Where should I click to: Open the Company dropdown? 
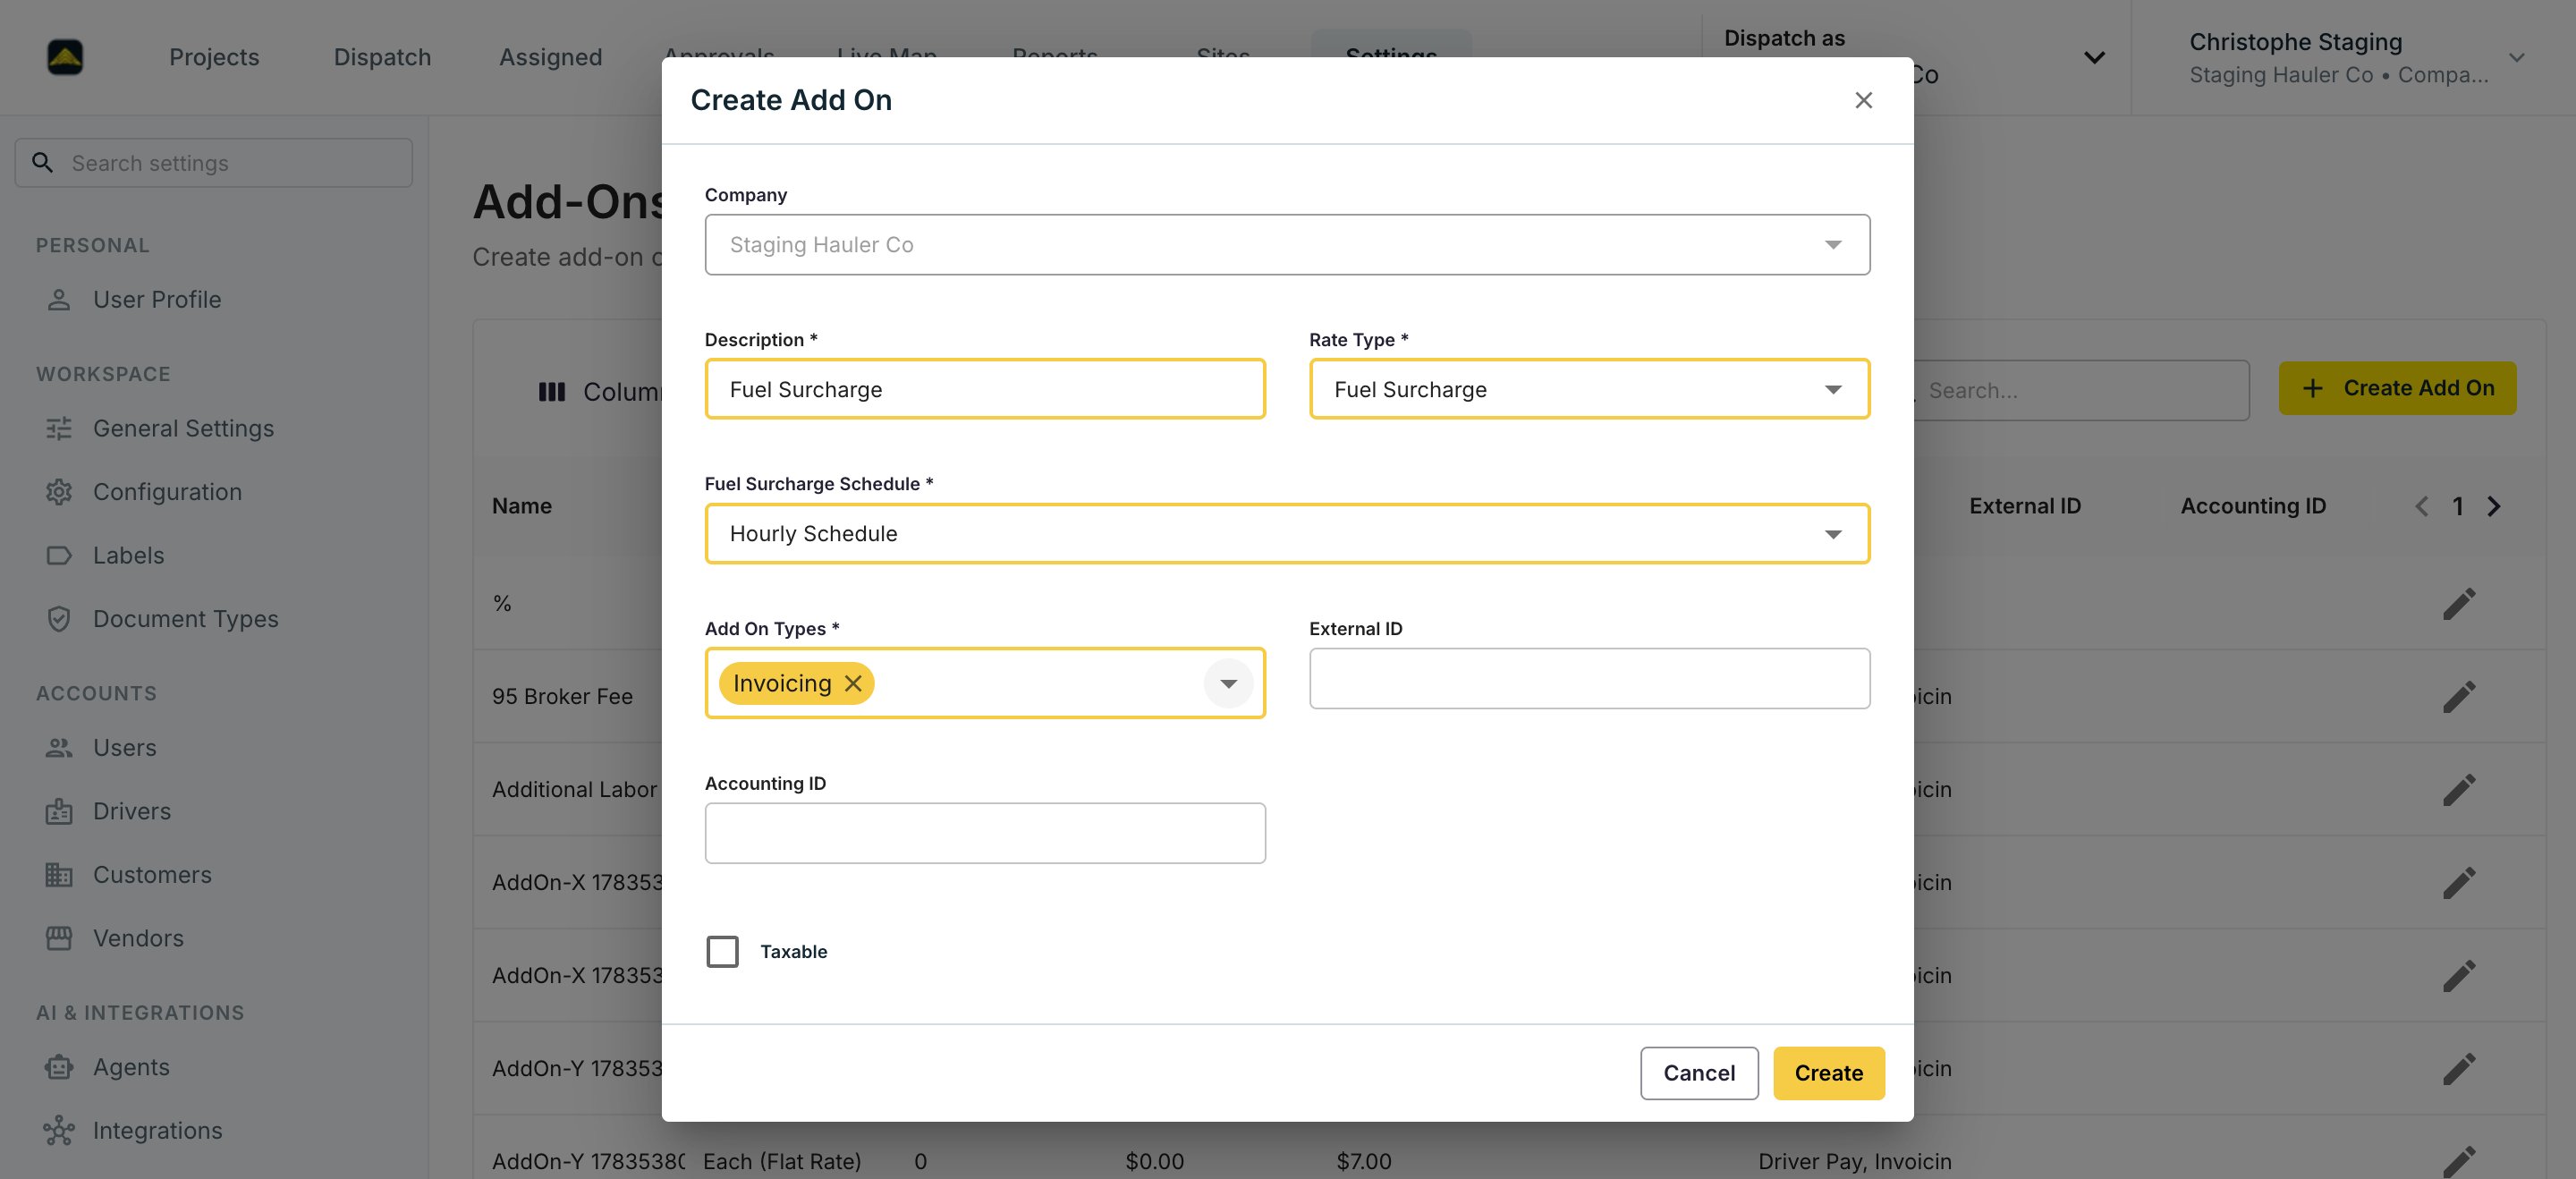coord(1287,245)
